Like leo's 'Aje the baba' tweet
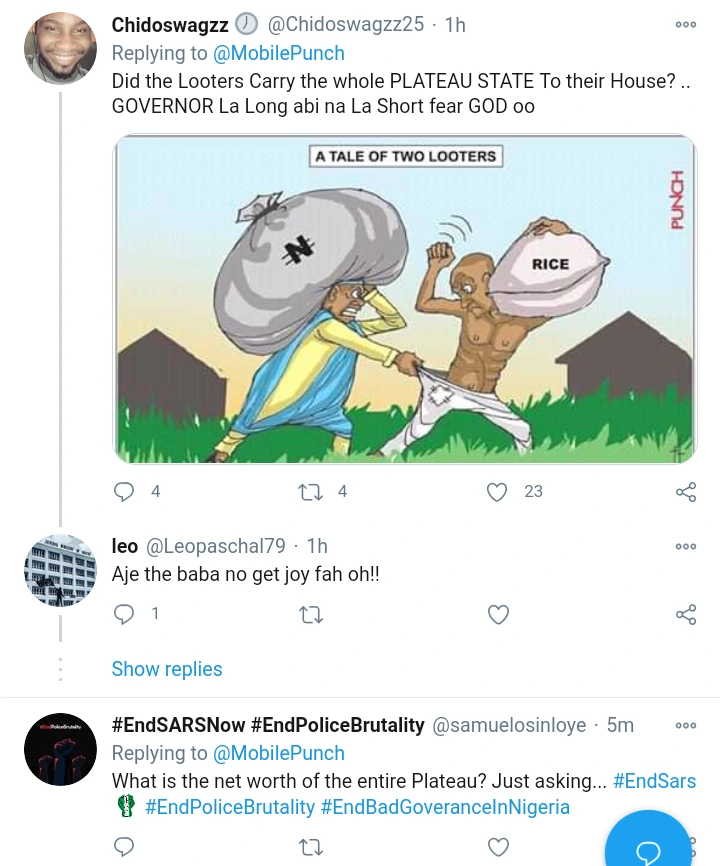 click(497, 614)
